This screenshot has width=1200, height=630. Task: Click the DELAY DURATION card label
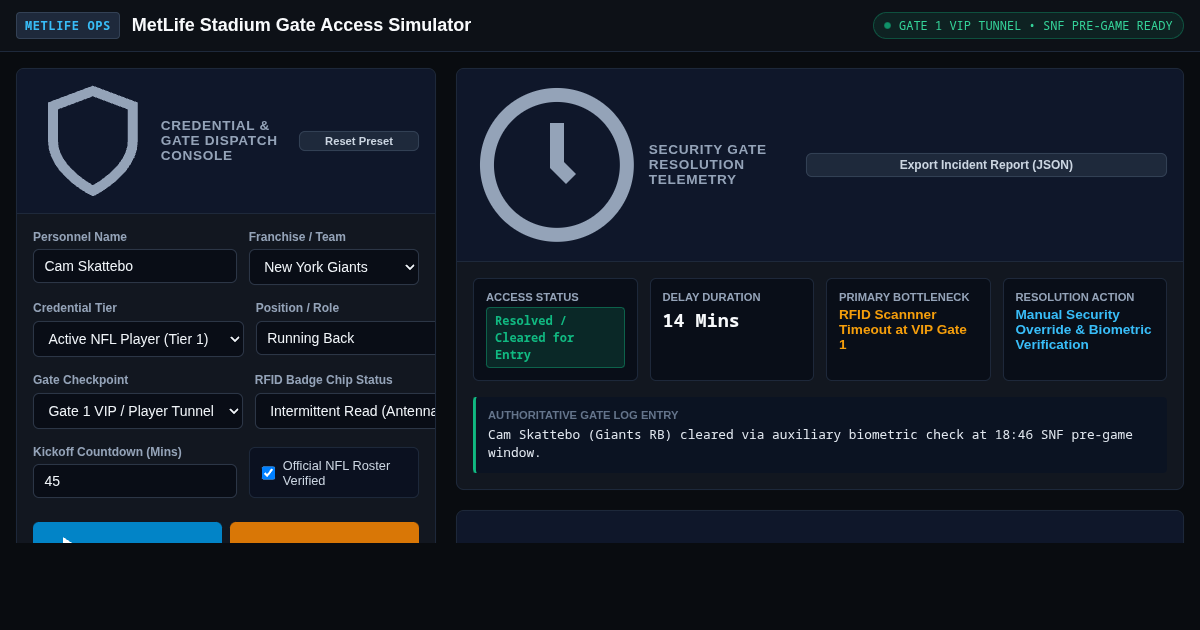tap(711, 297)
